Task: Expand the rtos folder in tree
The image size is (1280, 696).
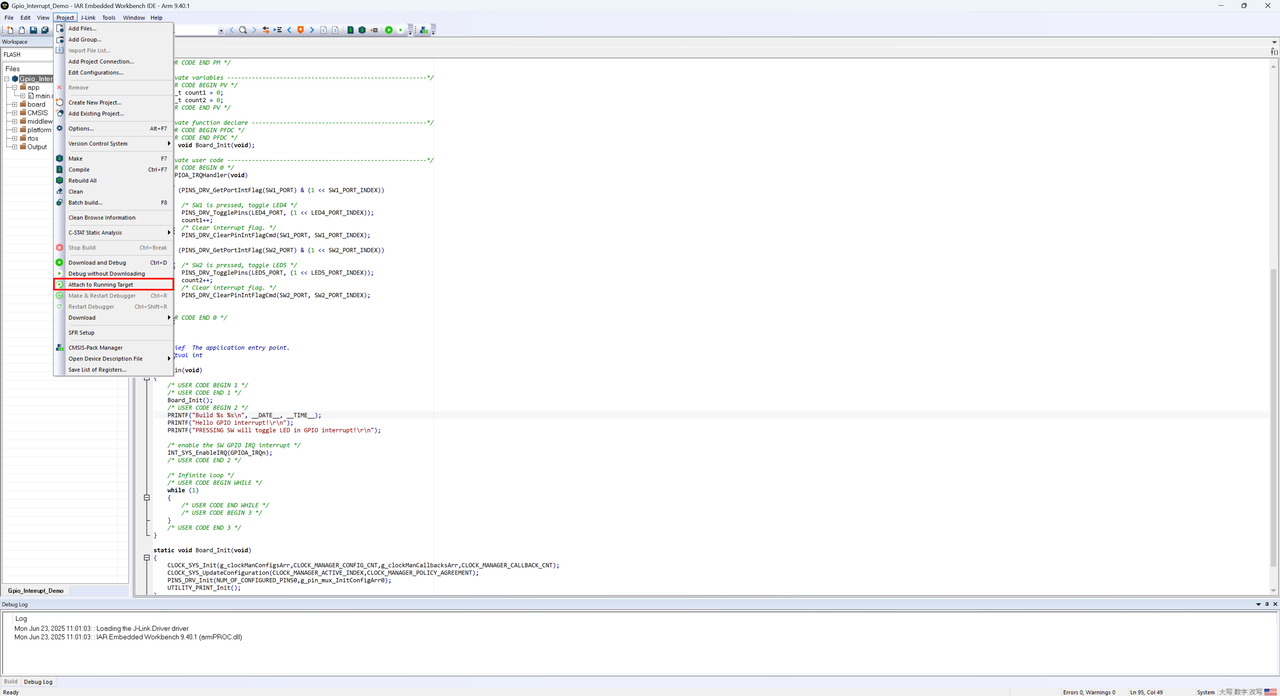Action: pos(14,138)
